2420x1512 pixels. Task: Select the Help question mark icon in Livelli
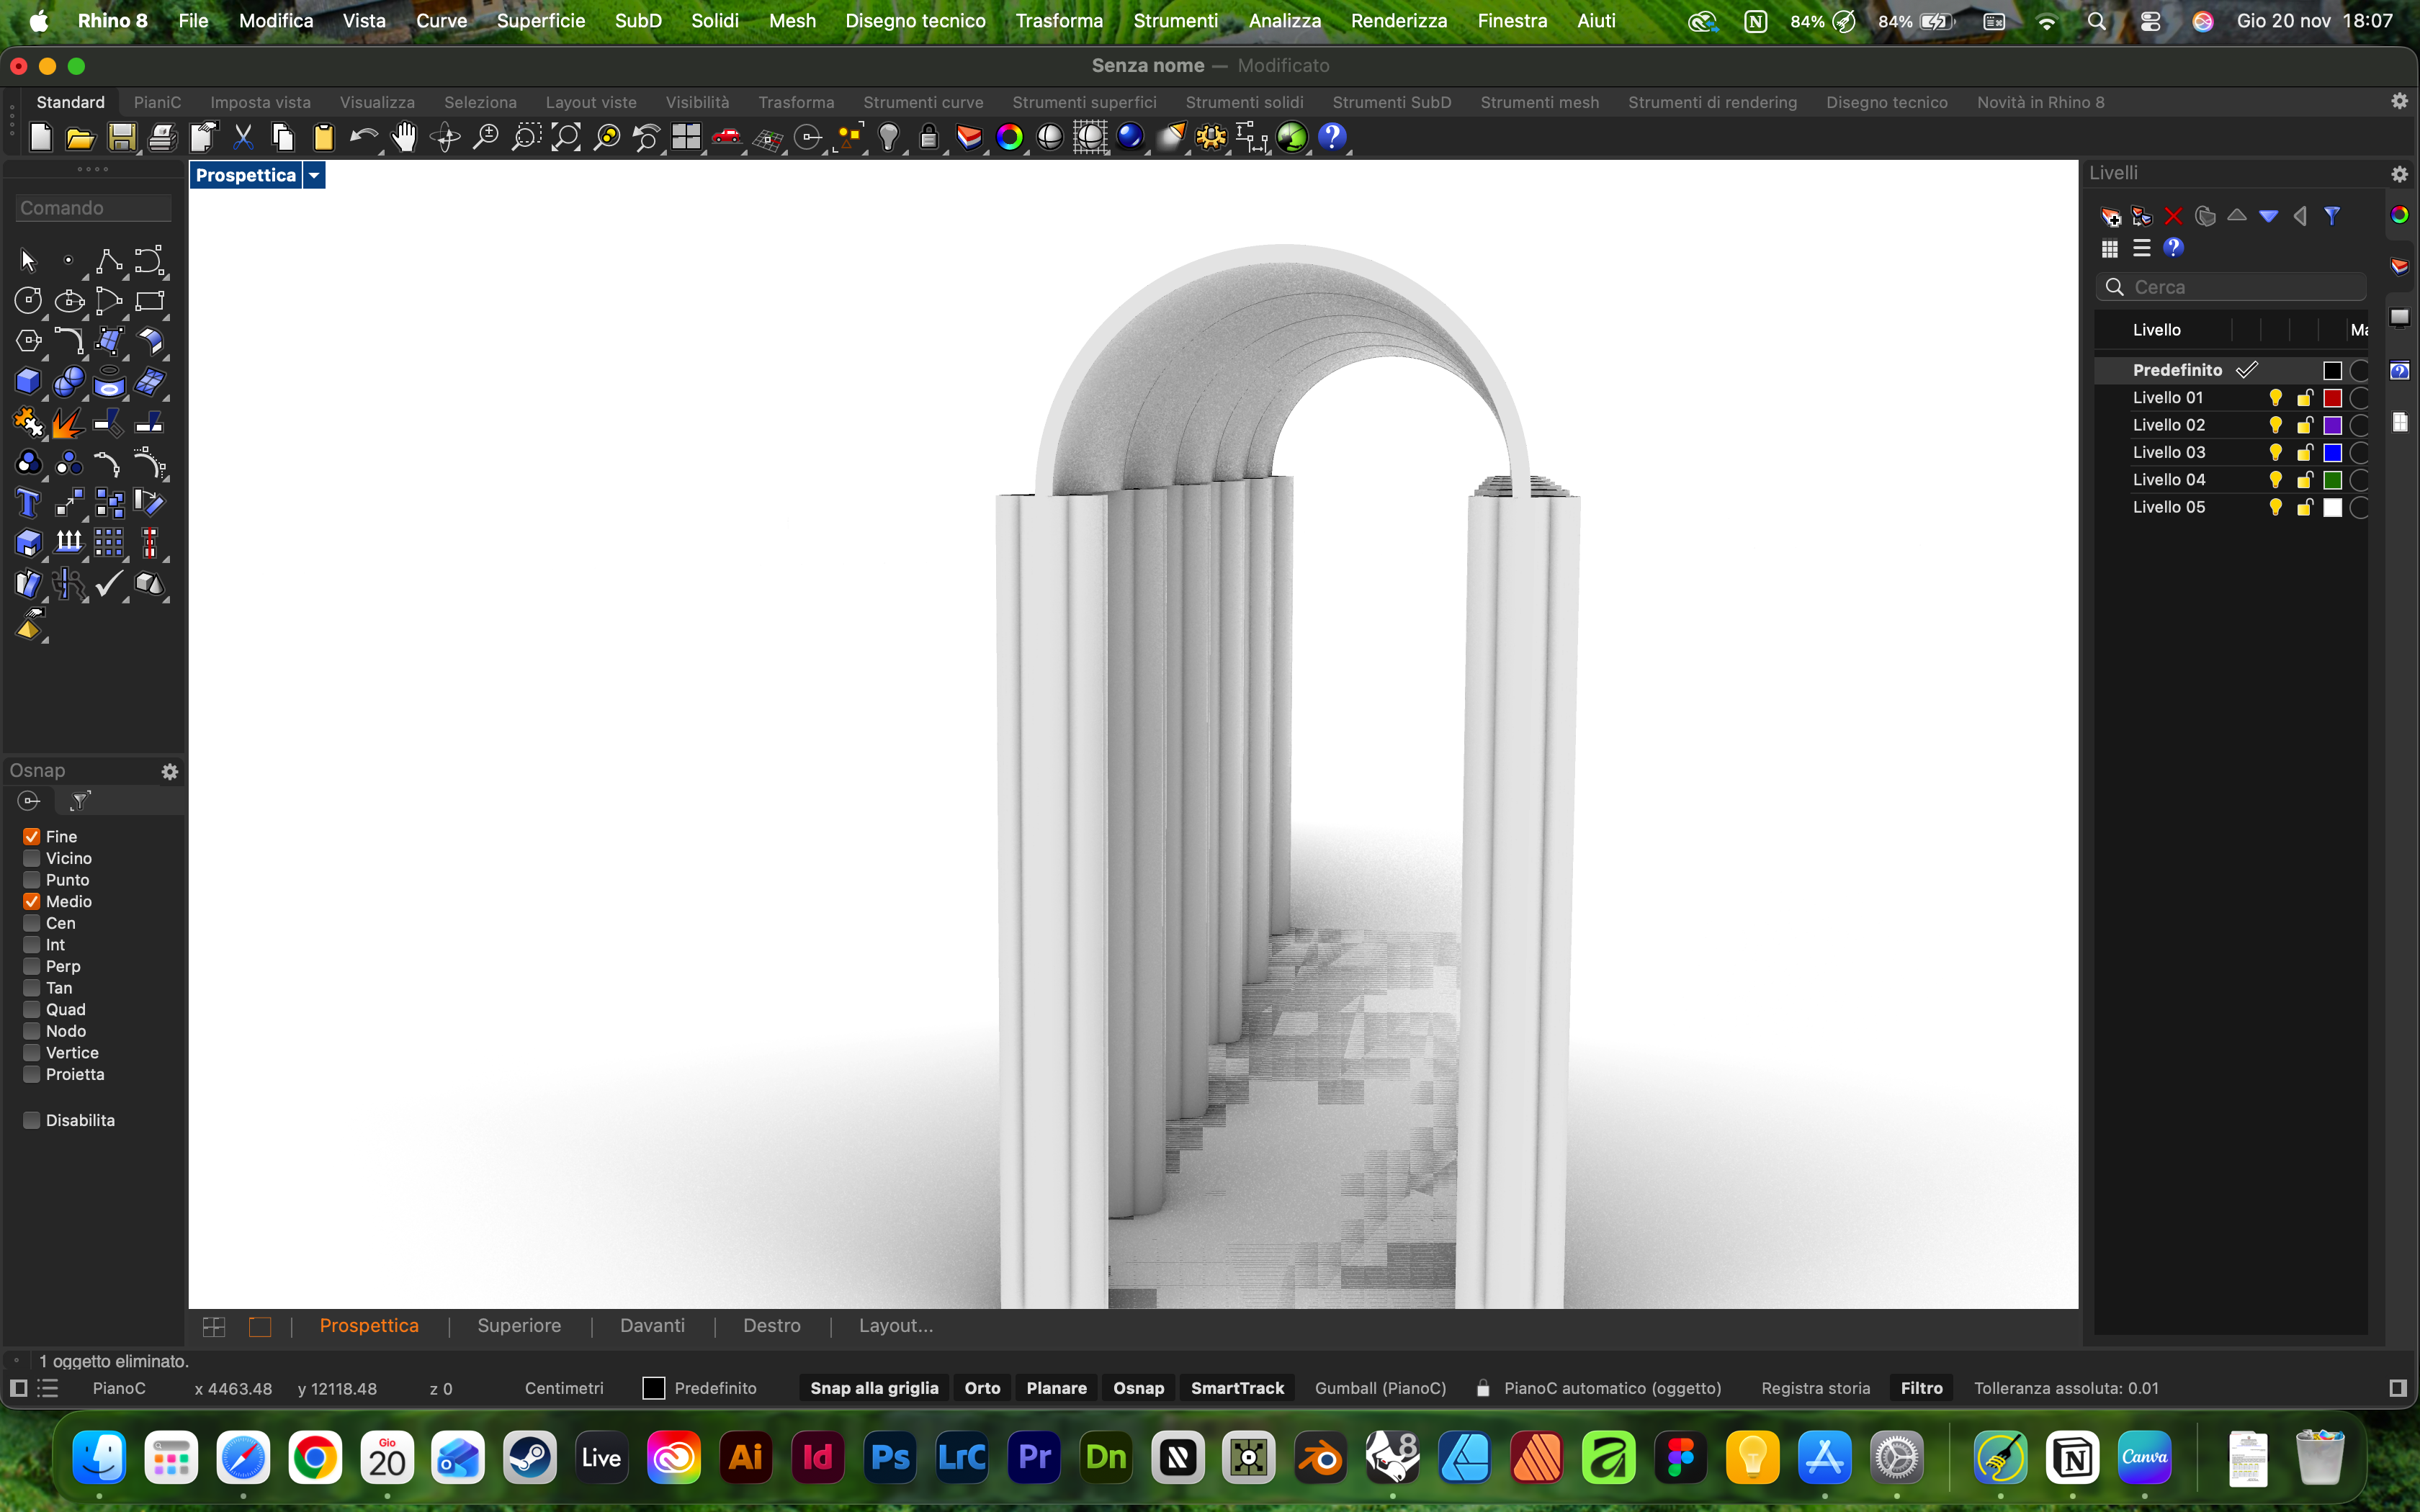(x=2175, y=248)
